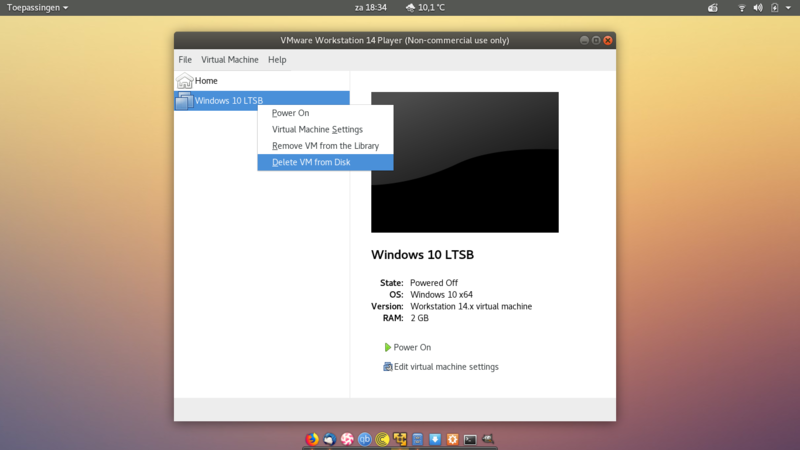This screenshot has width=800, height=450.
Task: Select Remove VM from the Library
Action: [x=326, y=146]
